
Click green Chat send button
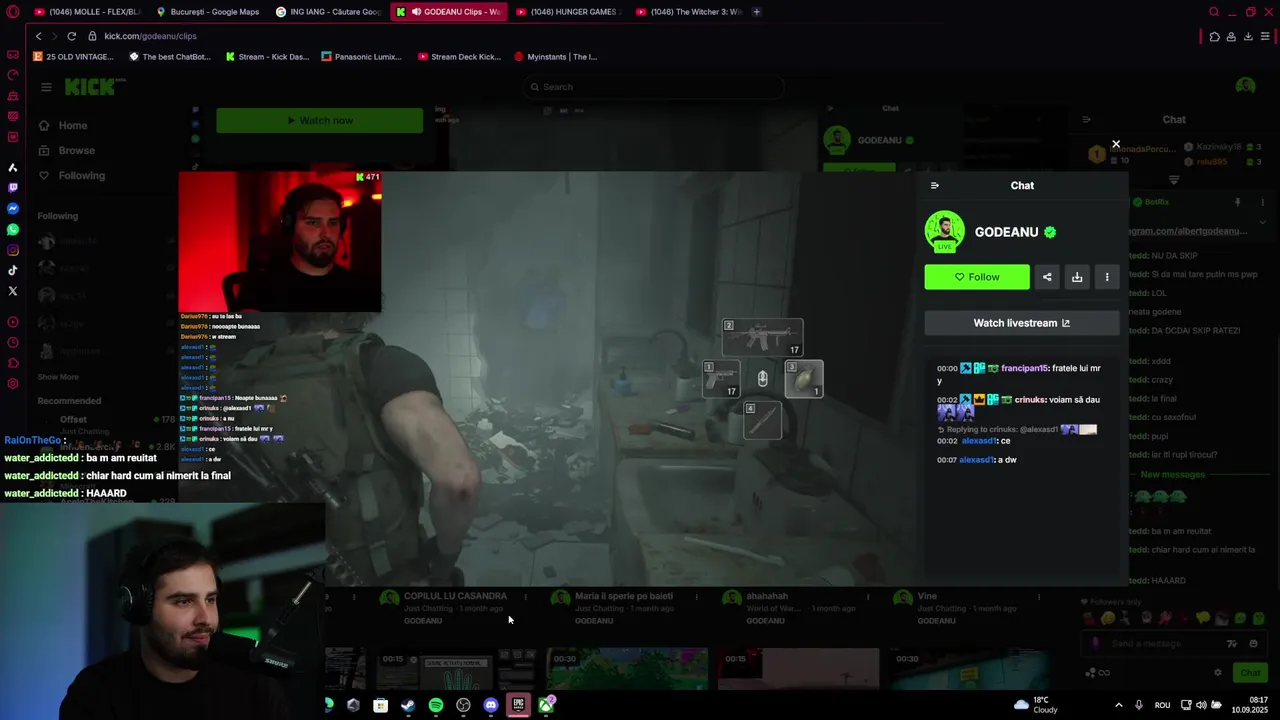click(1250, 673)
